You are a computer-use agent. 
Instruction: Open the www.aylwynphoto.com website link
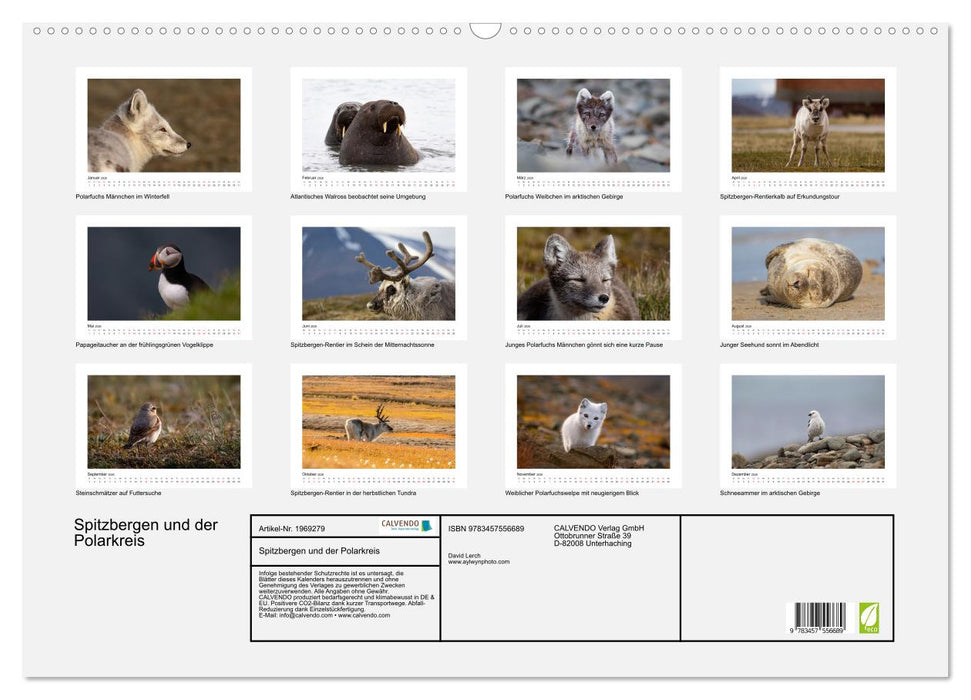(x=479, y=562)
